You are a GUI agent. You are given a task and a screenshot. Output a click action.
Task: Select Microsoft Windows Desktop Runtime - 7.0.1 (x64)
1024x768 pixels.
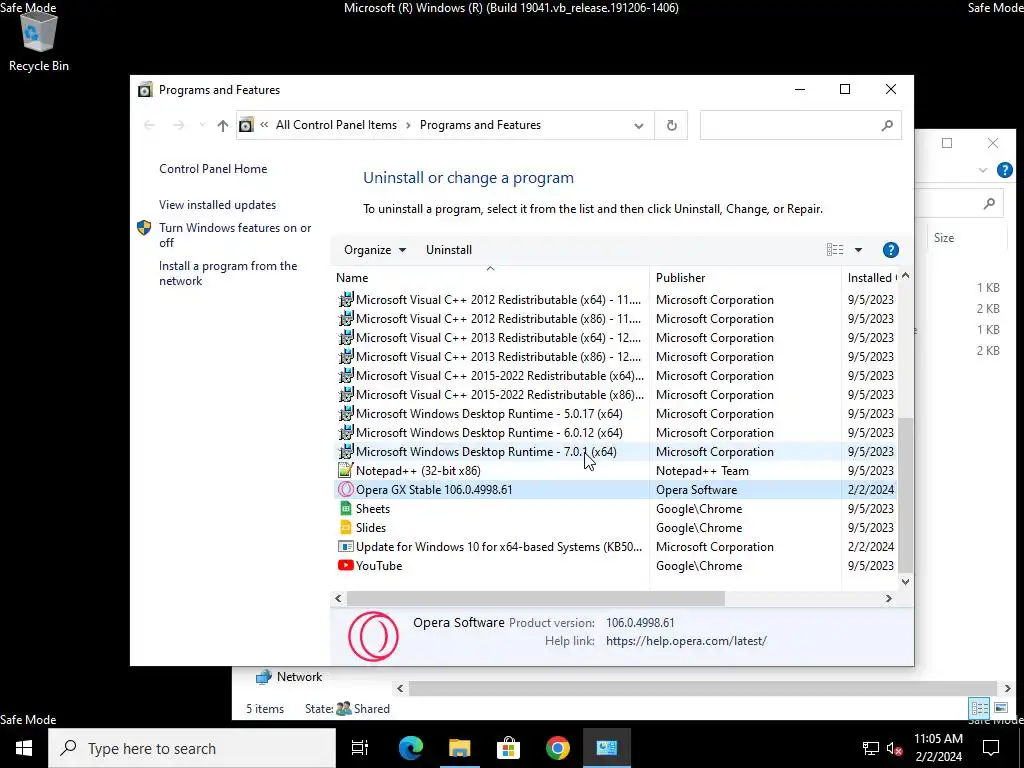[x=615, y=451]
